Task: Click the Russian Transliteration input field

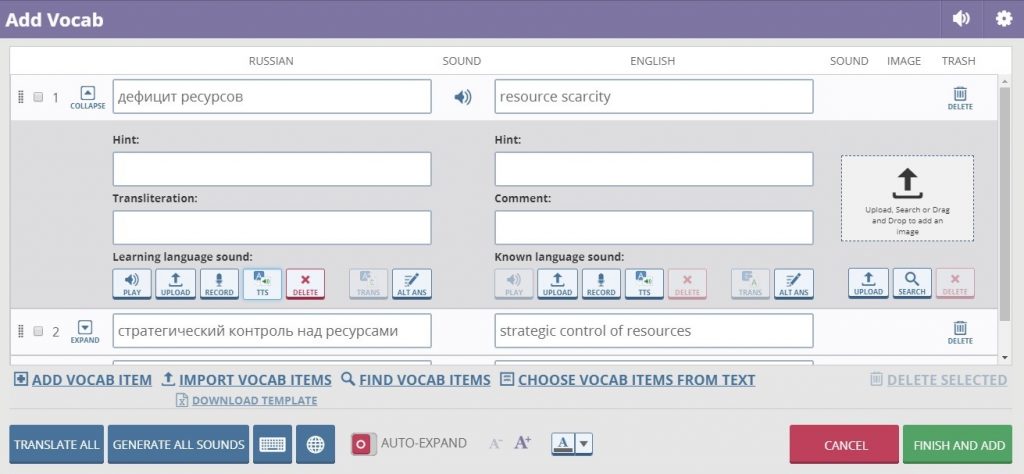Action: [272, 228]
